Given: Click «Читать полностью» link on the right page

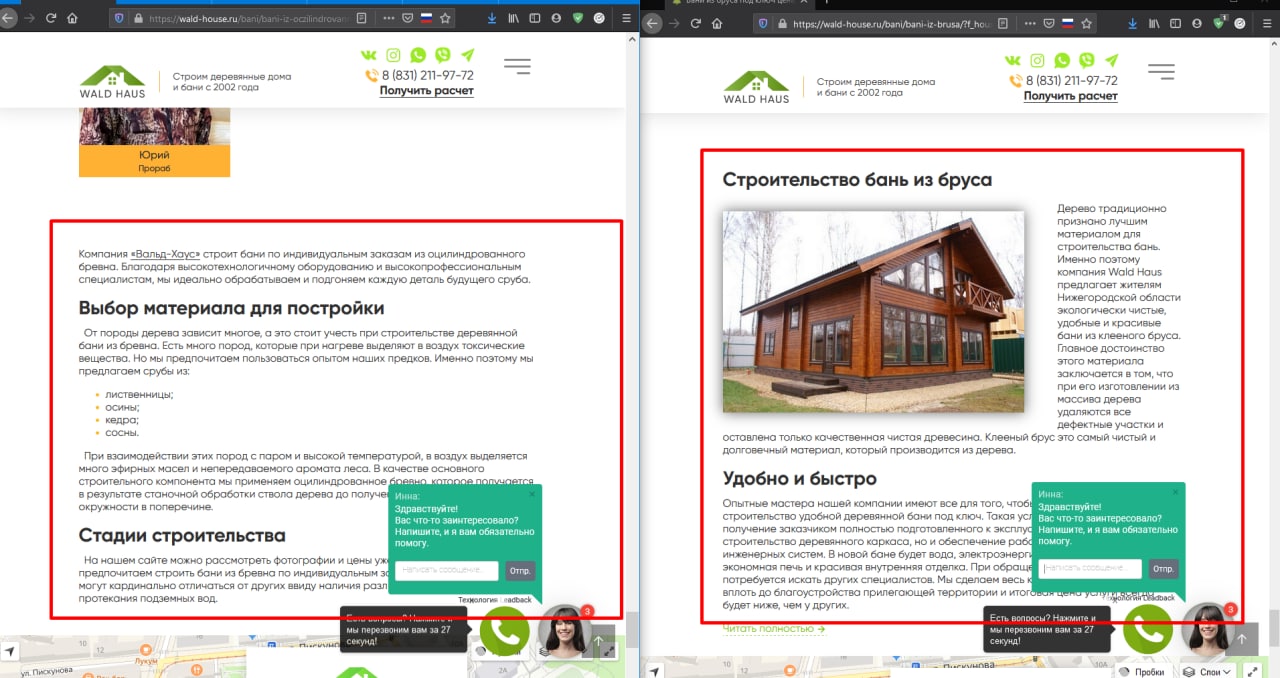Looking at the screenshot, I should [x=774, y=629].
